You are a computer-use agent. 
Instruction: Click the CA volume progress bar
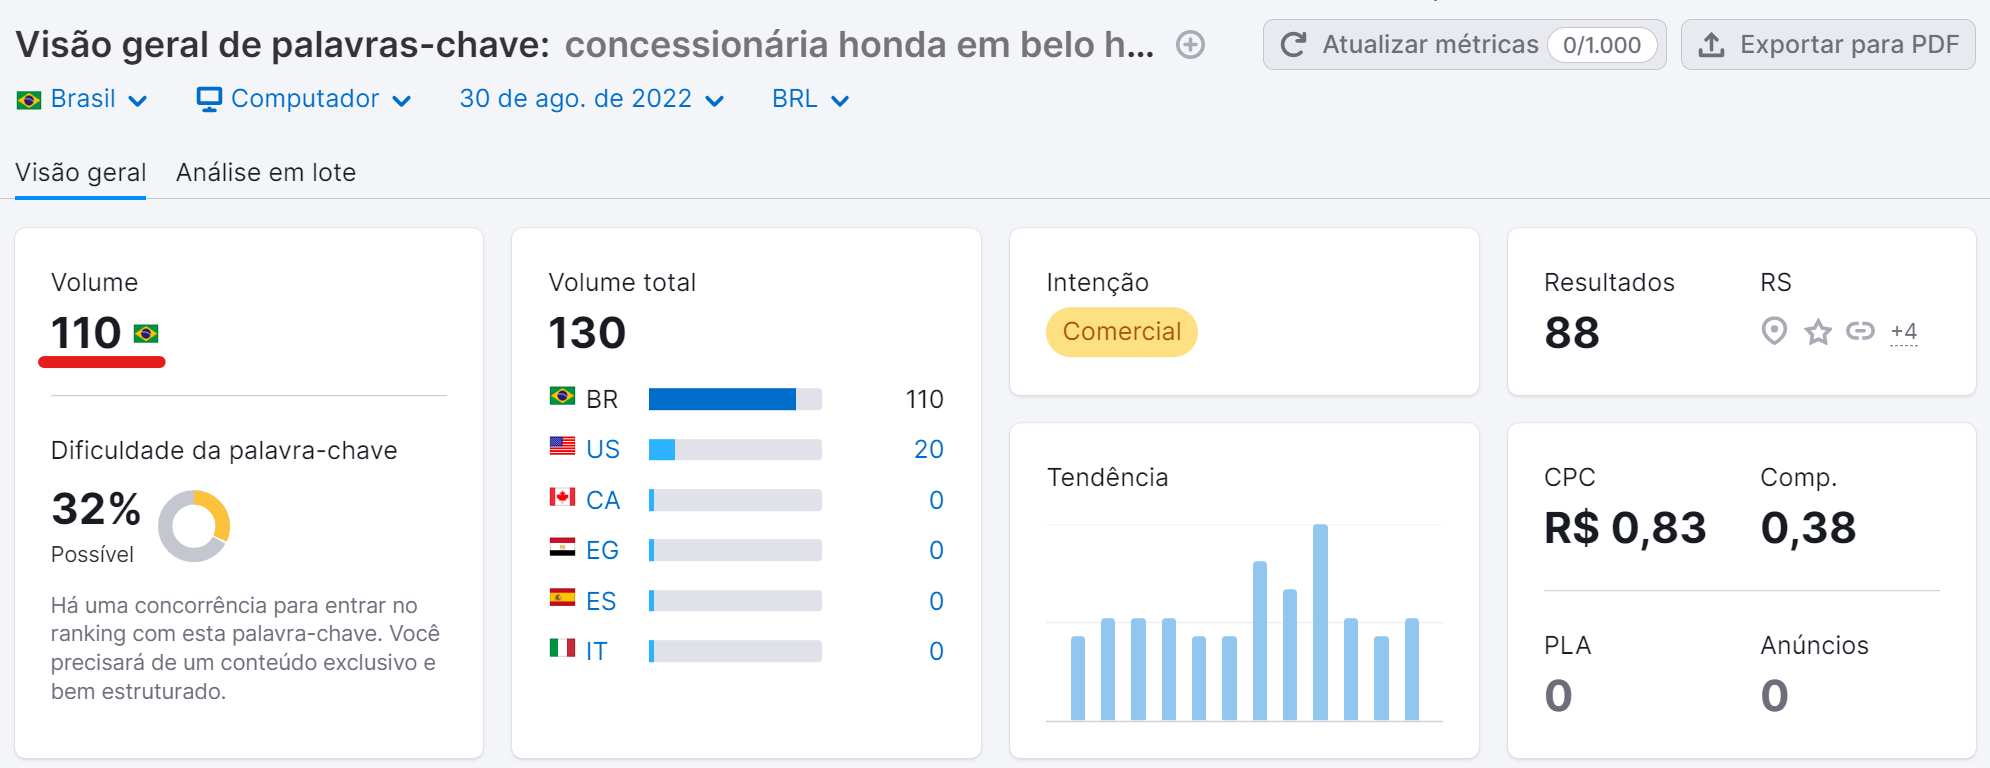(735, 500)
